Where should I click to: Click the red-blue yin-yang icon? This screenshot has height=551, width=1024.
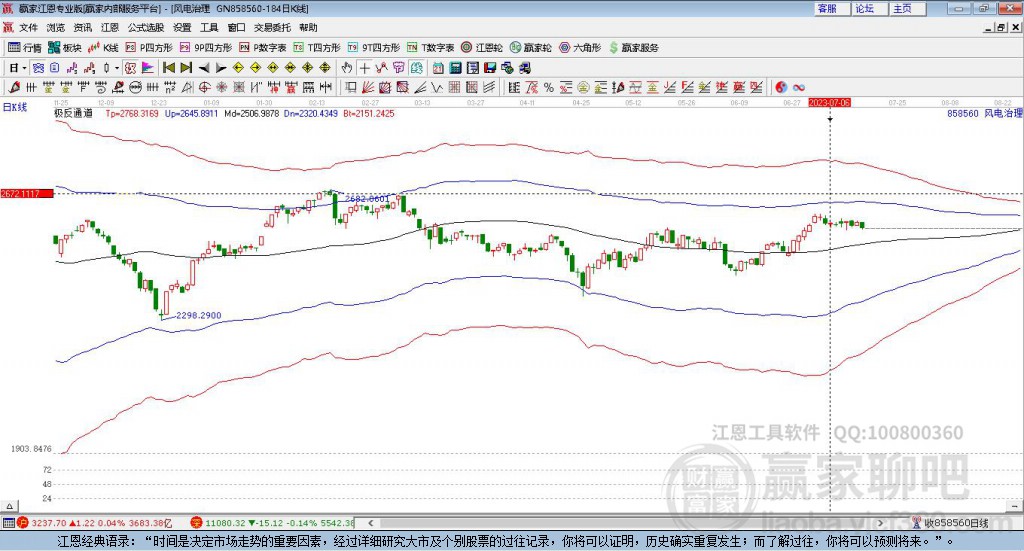(780, 87)
